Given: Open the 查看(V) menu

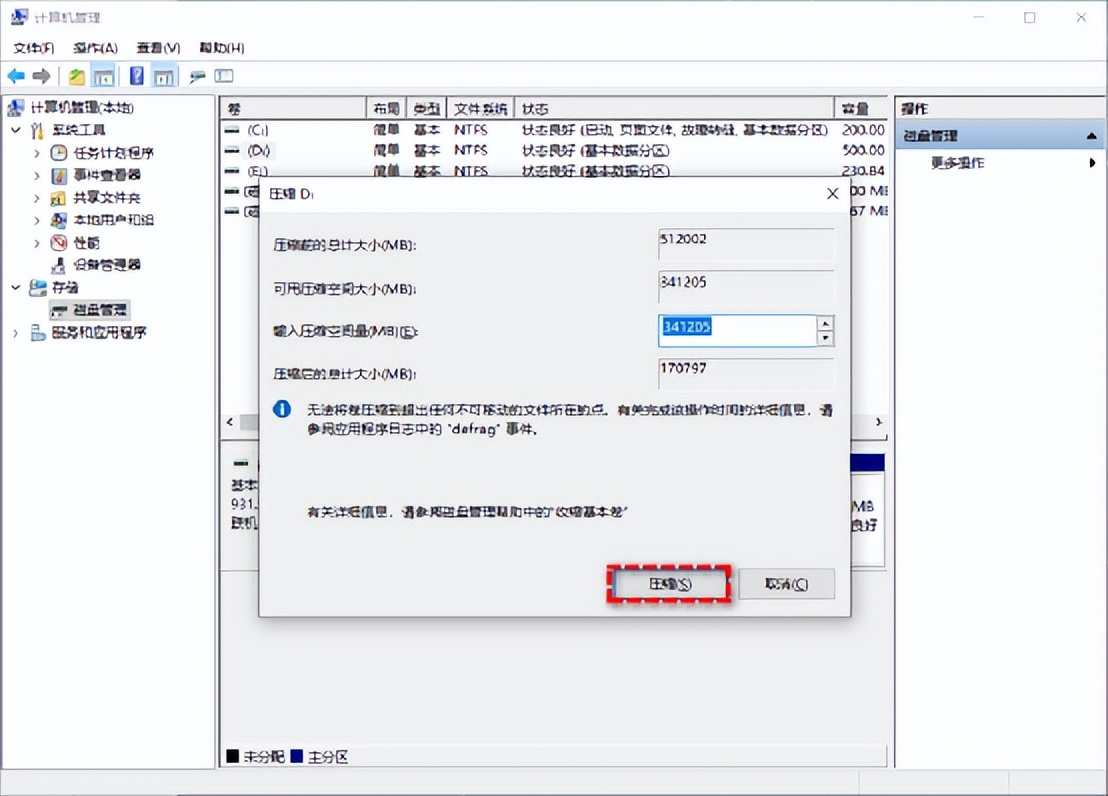Looking at the screenshot, I should tap(158, 48).
